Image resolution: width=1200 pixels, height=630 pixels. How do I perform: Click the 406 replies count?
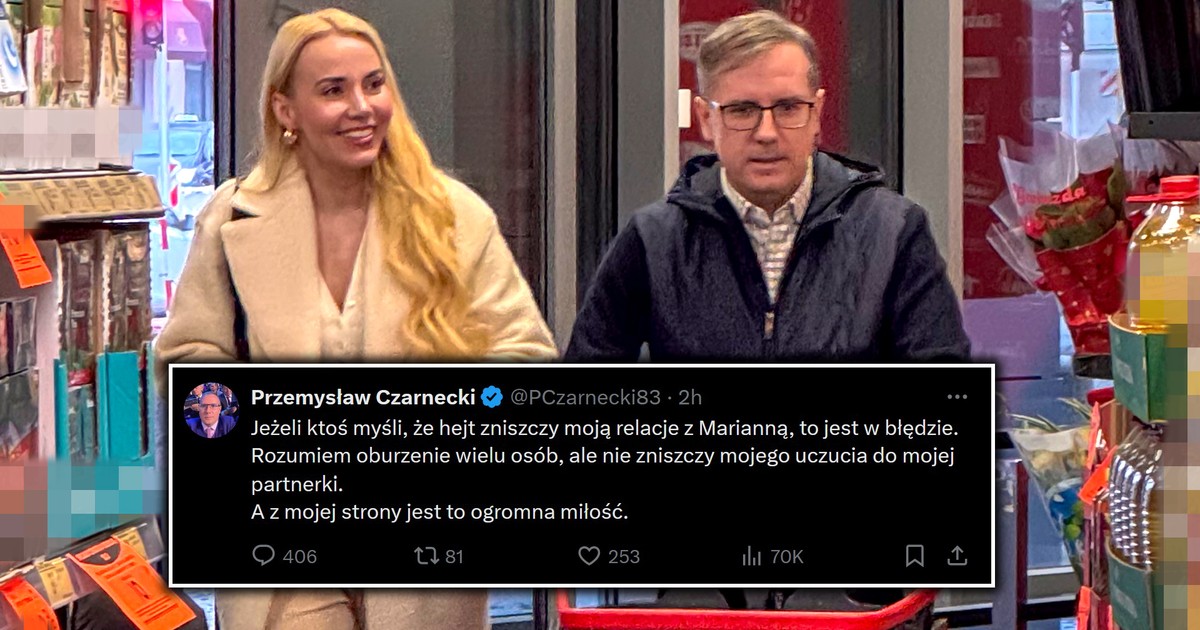[x=300, y=557]
